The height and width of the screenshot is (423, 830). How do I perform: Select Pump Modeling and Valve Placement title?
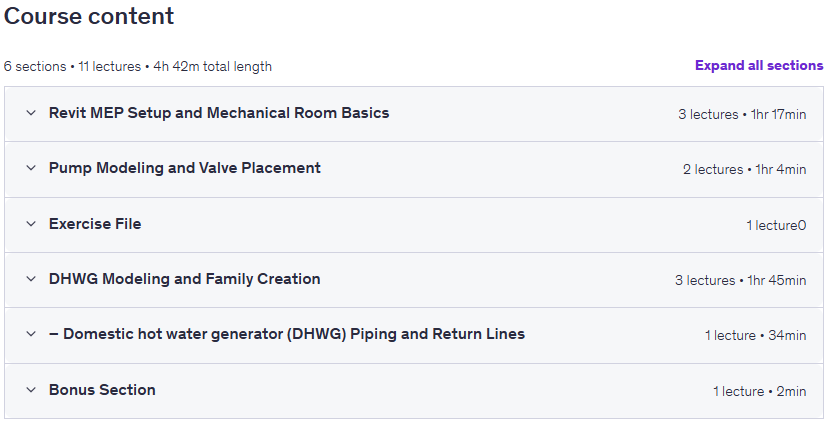tap(185, 168)
